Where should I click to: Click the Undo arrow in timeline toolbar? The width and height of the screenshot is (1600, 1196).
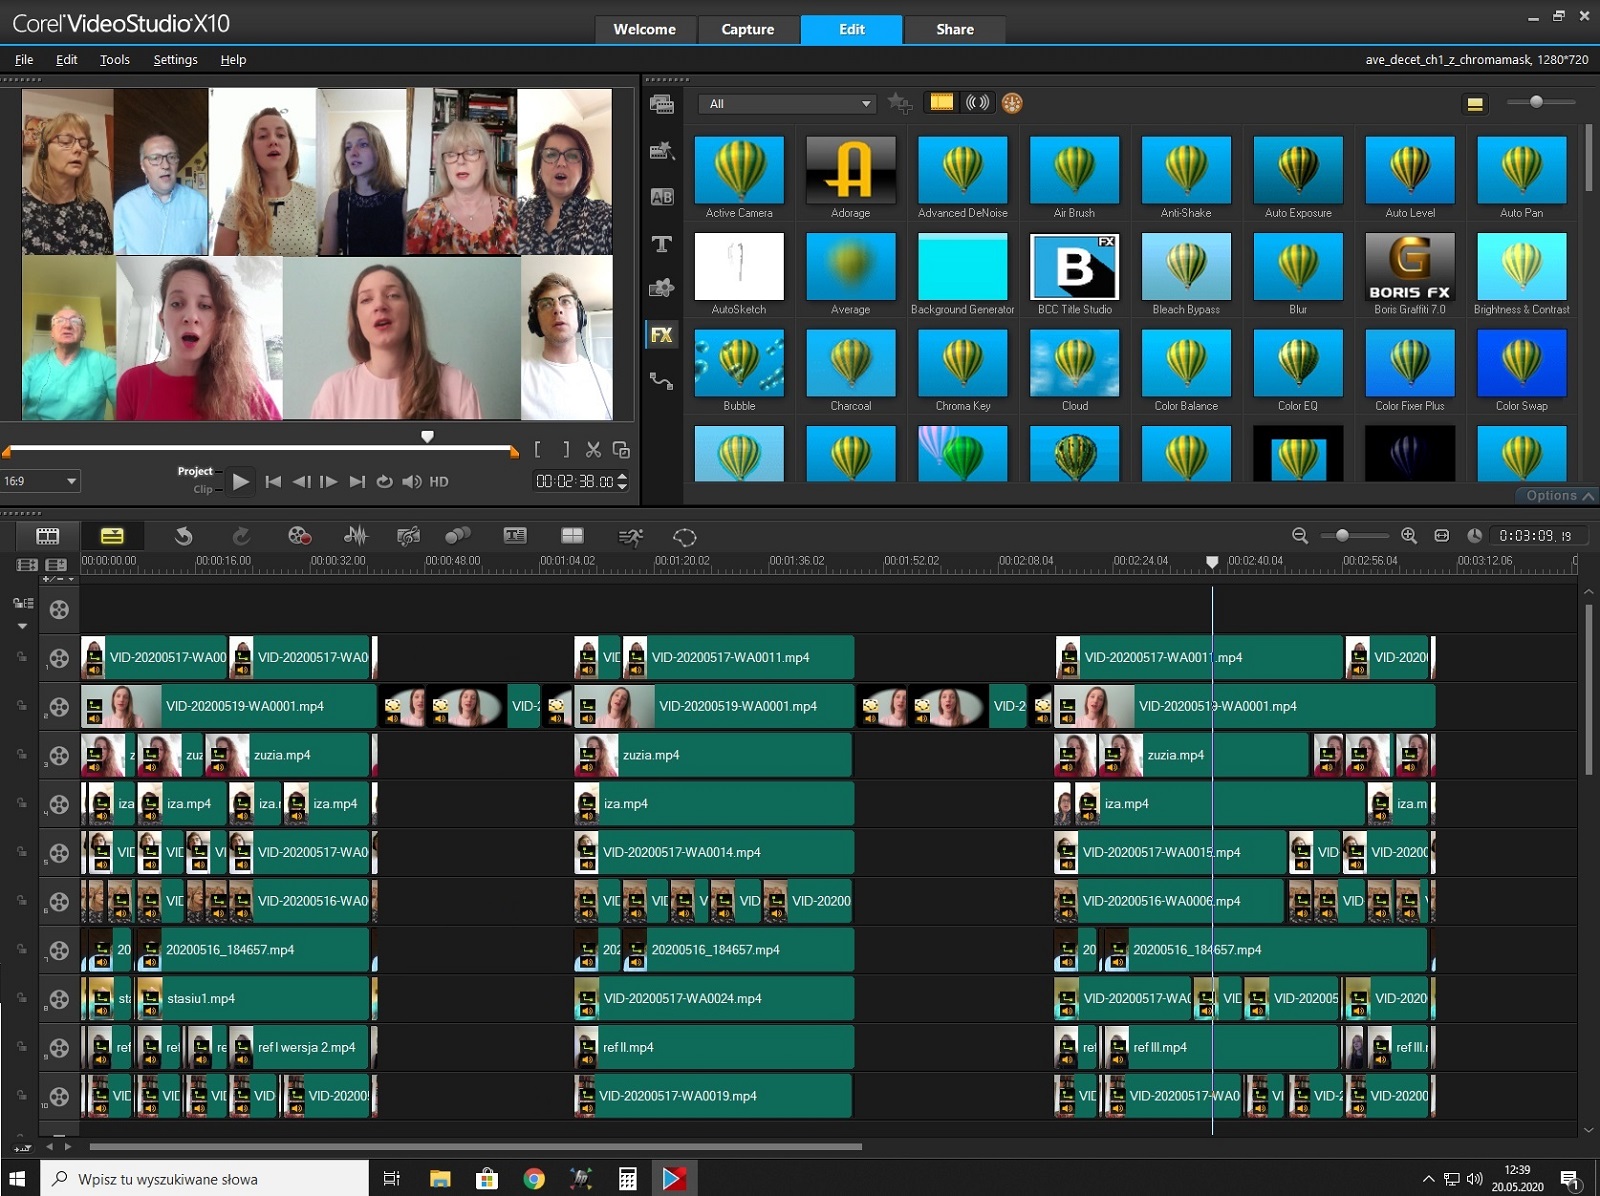[x=183, y=536]
